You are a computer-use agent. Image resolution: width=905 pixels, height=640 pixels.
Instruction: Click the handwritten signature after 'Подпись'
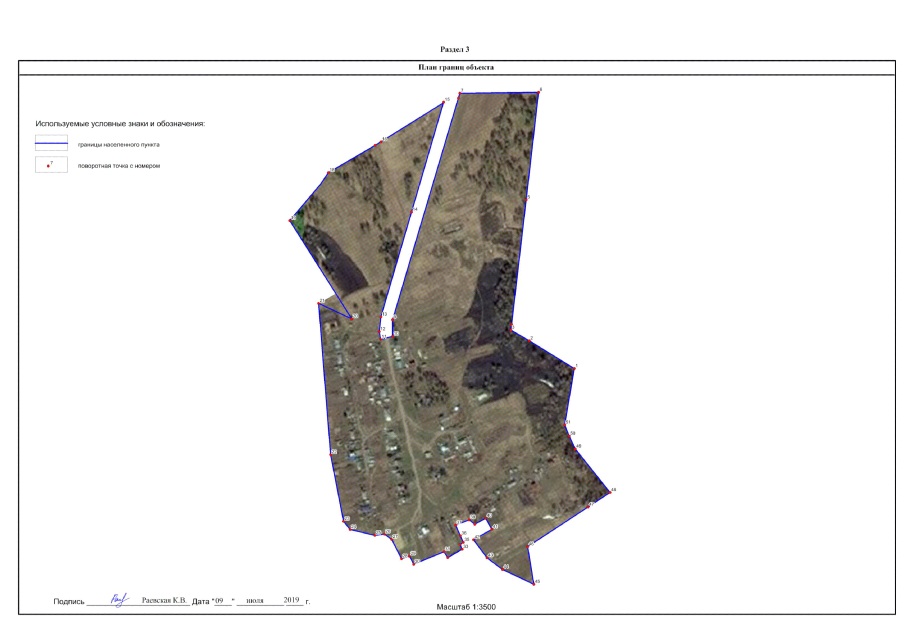[x=118, y=599]
